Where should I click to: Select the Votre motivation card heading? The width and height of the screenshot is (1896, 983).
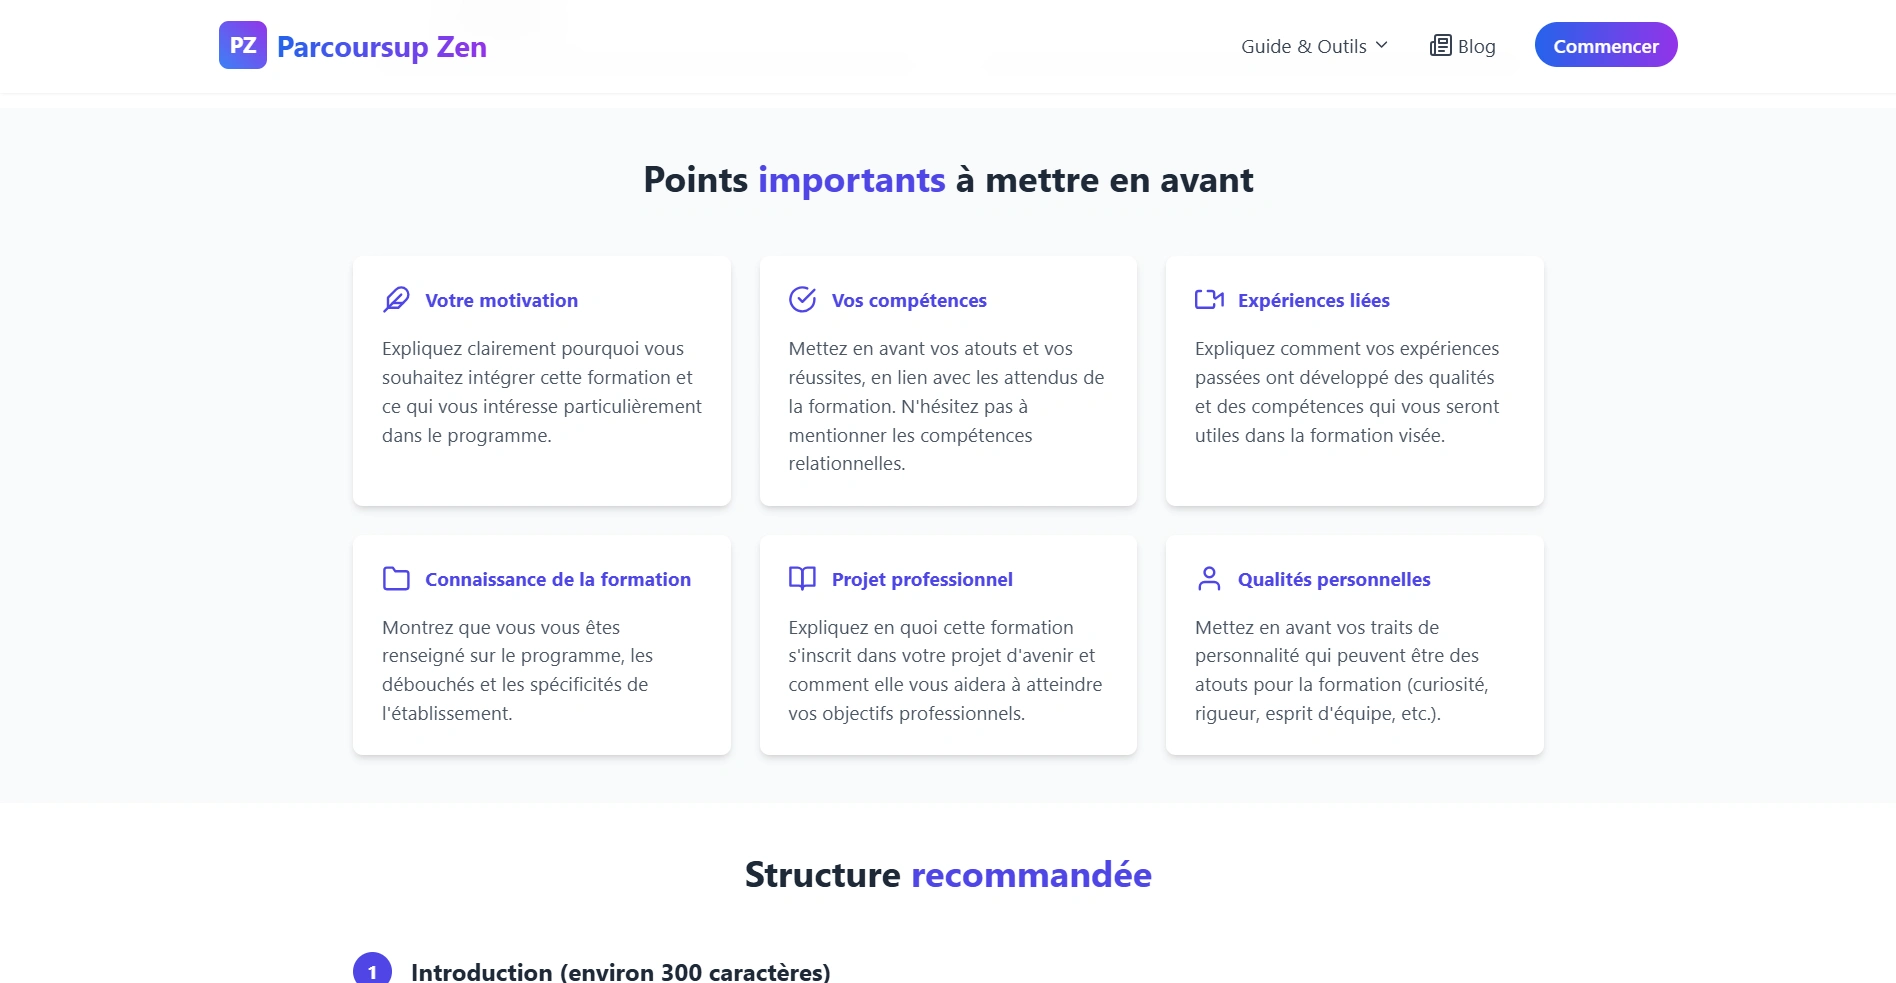pos(501,300)
